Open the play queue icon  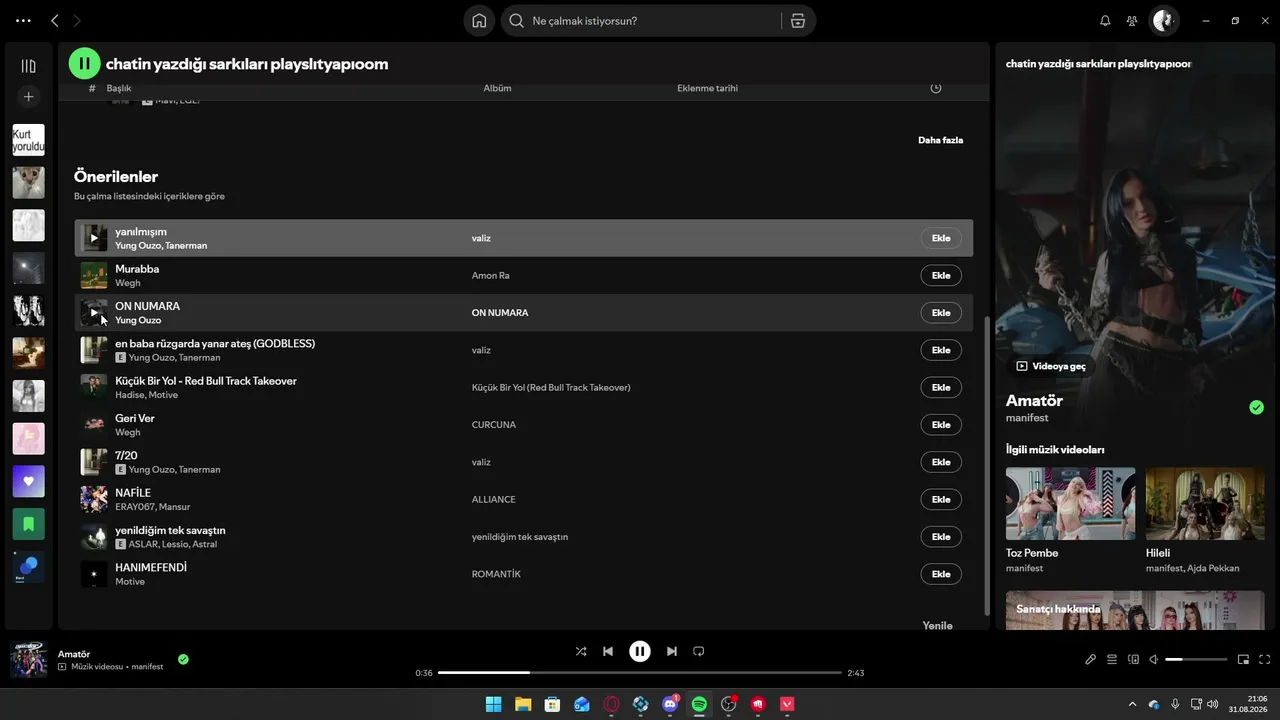[x=1112, y=659]
